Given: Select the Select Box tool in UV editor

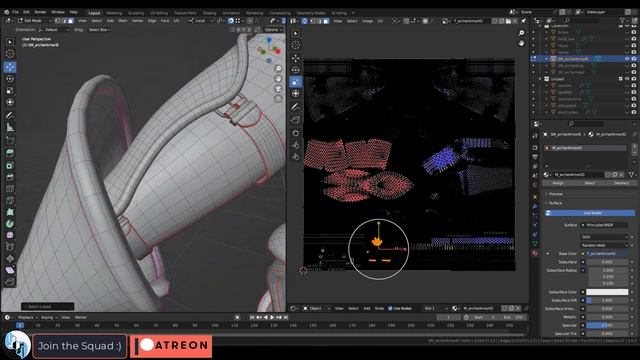Looking at the screenshot, I should (296, 33).
